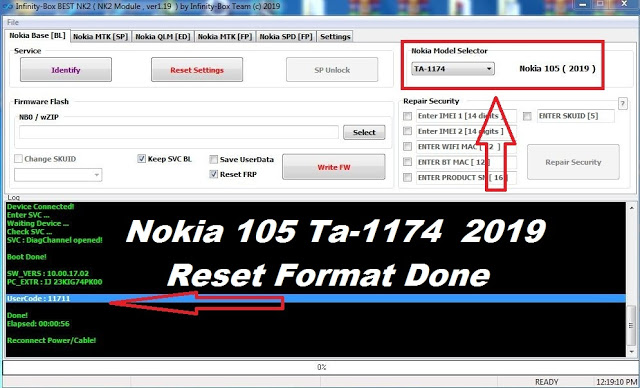The image size is (640, 388).
Task: Click the SVC : DiagChannel opened! log line
Action: pyautogui.click(x=55, y=240)
